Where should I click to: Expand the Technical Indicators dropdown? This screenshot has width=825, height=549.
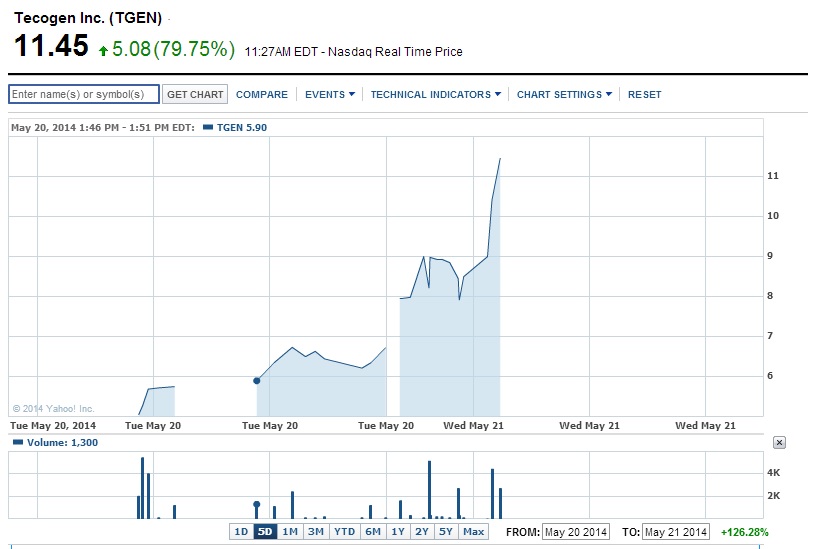pos(436,94)
